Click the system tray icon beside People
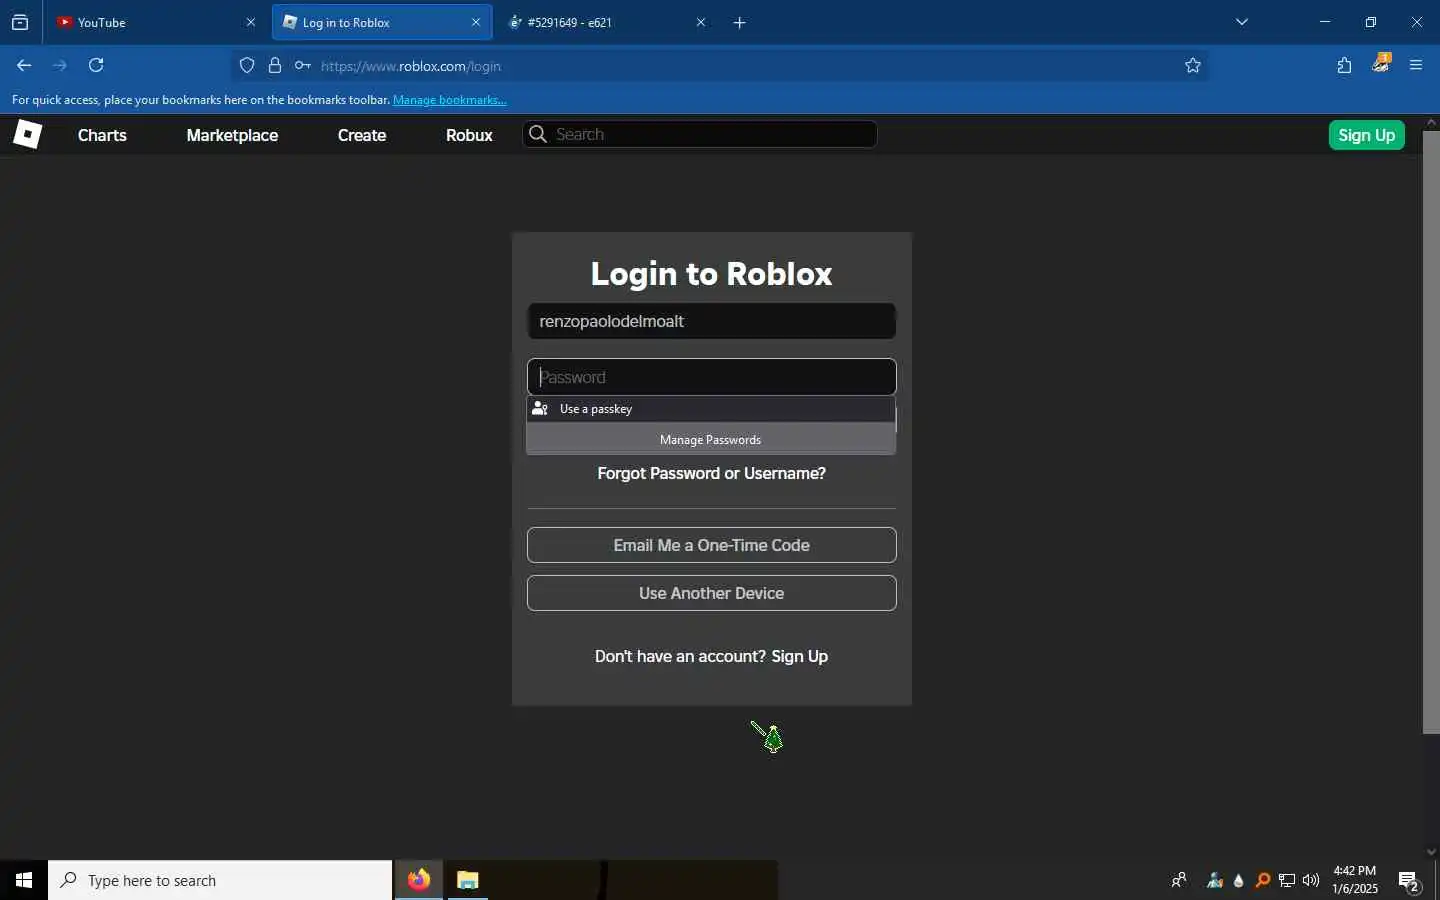Image resolution: width=1440 pixels, height=900 pixels. click(1215, 880)
